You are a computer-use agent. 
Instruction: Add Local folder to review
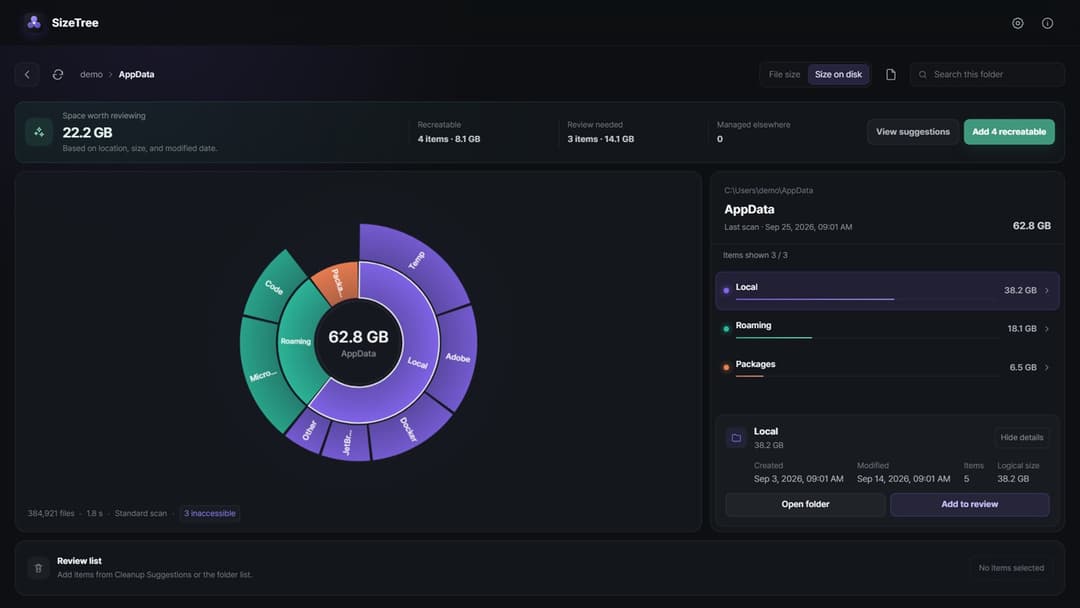970,504
